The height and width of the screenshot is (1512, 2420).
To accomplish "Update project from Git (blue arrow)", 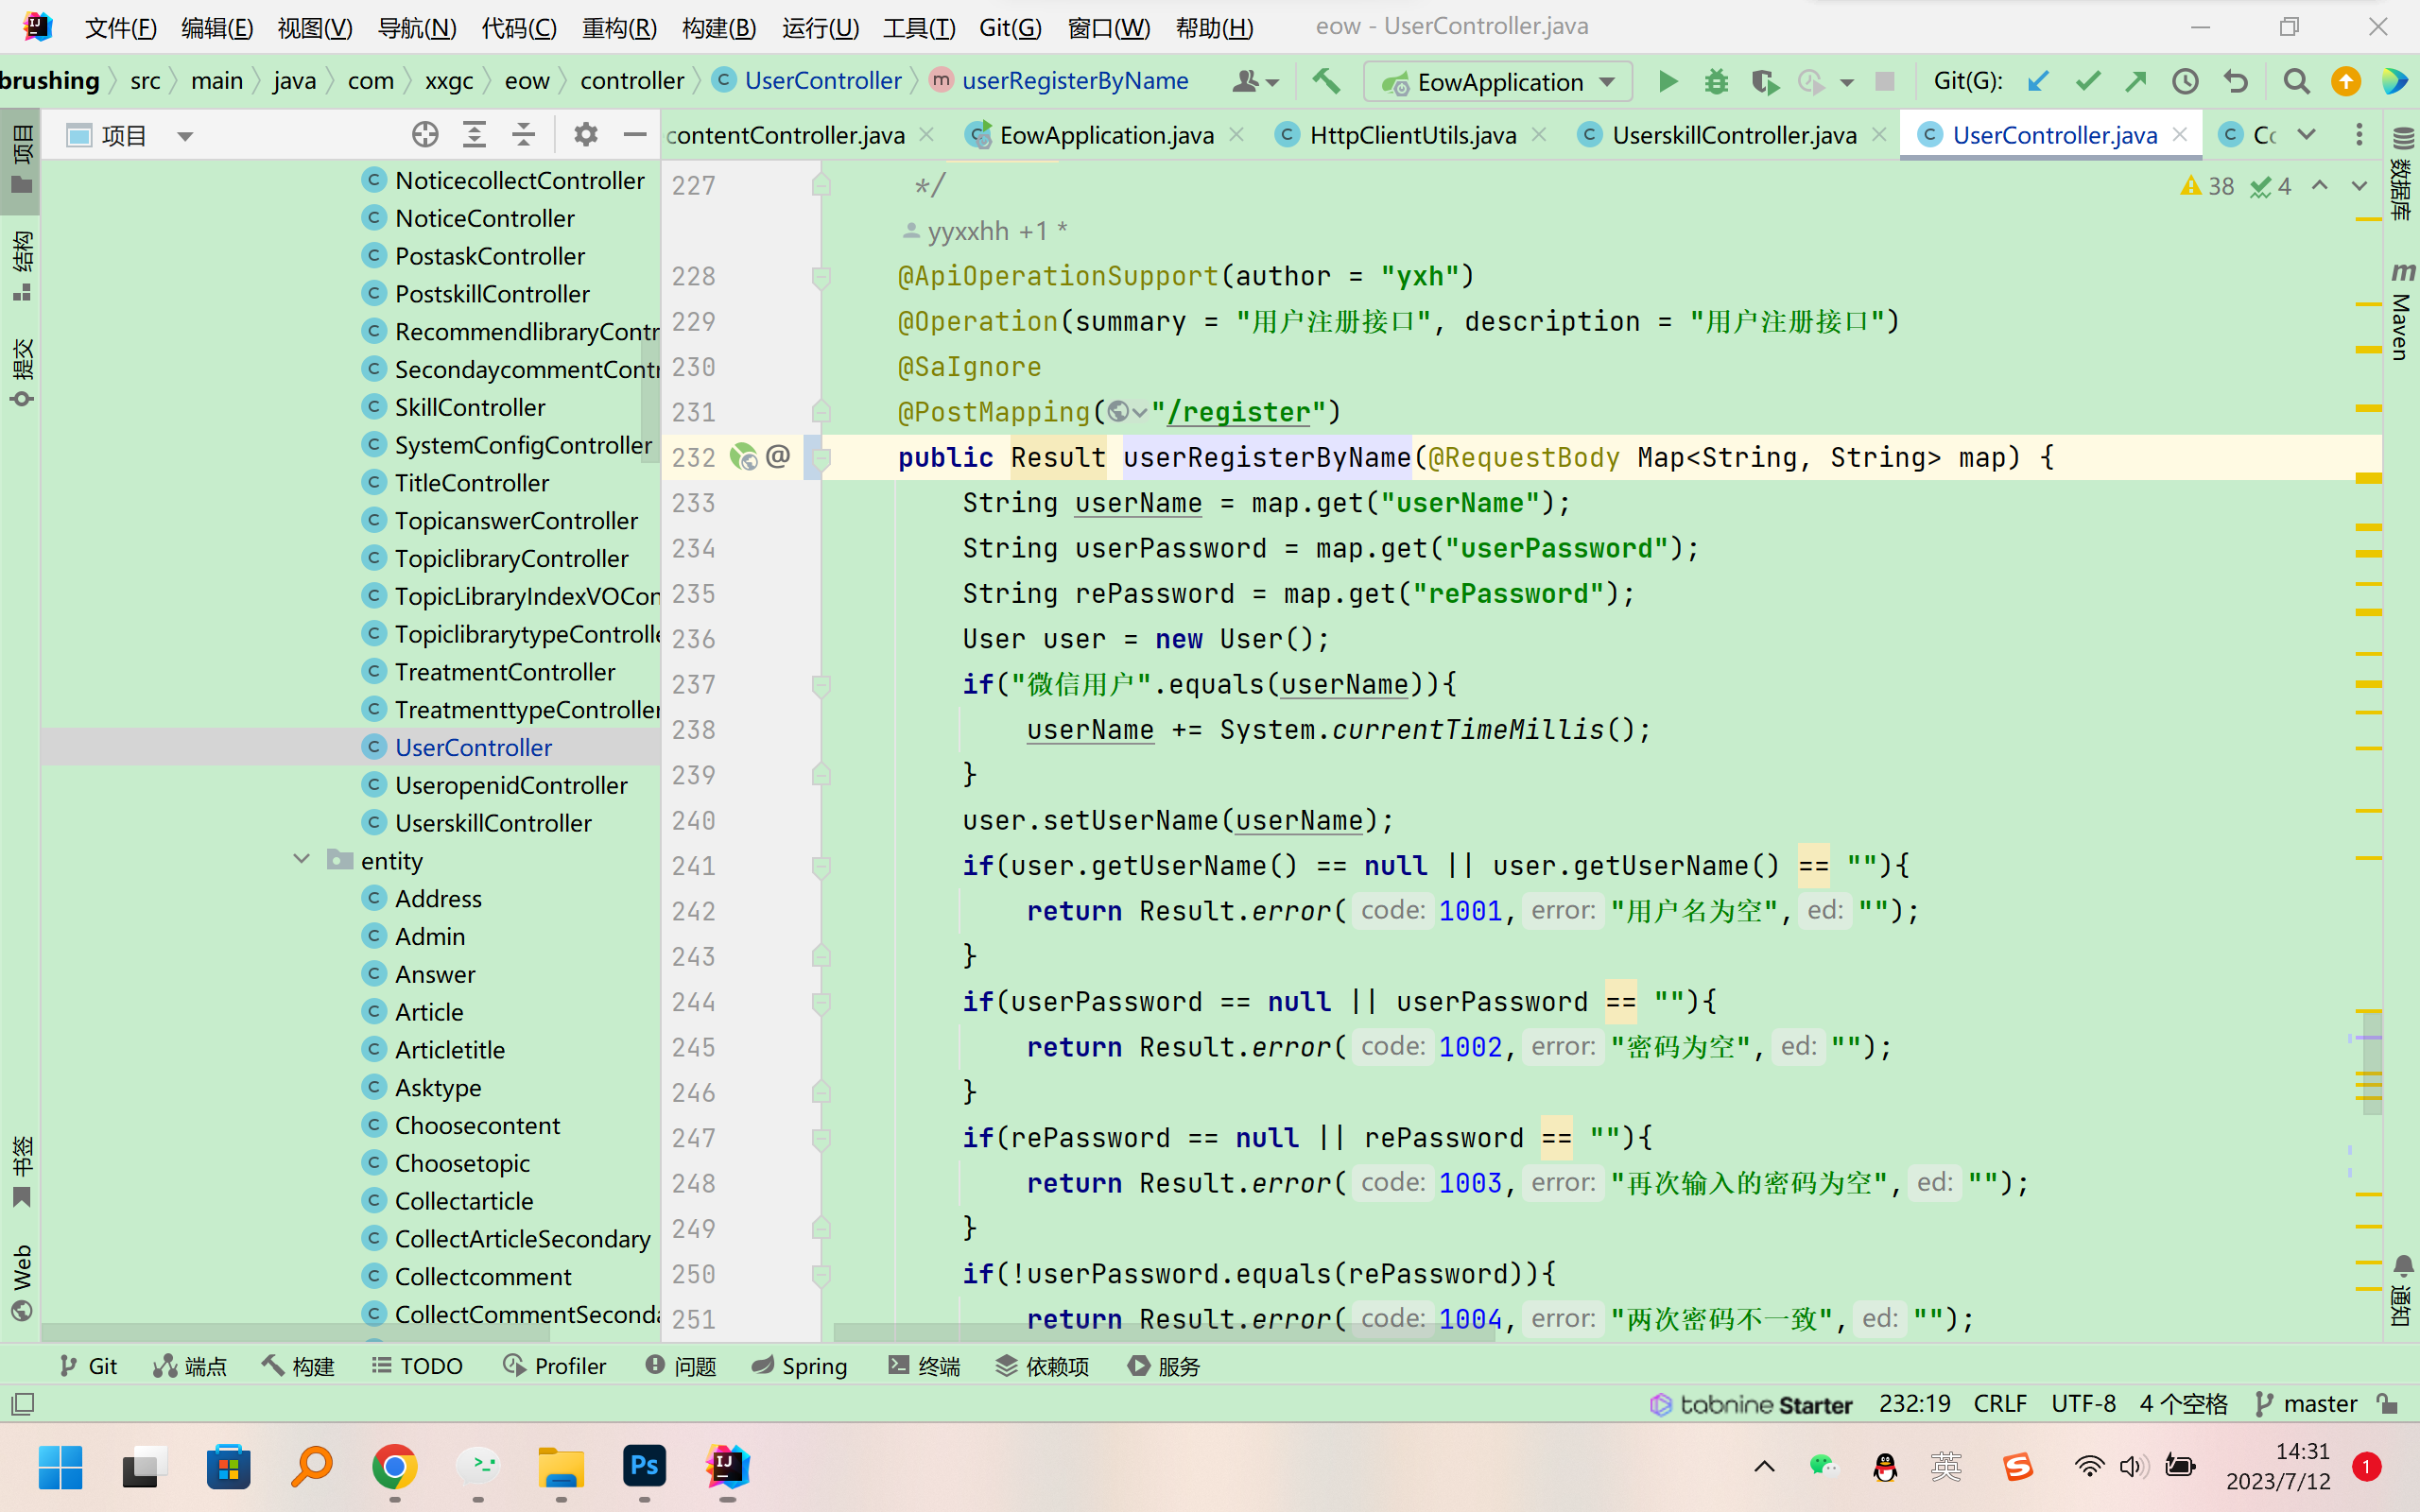I will 2038,81.
